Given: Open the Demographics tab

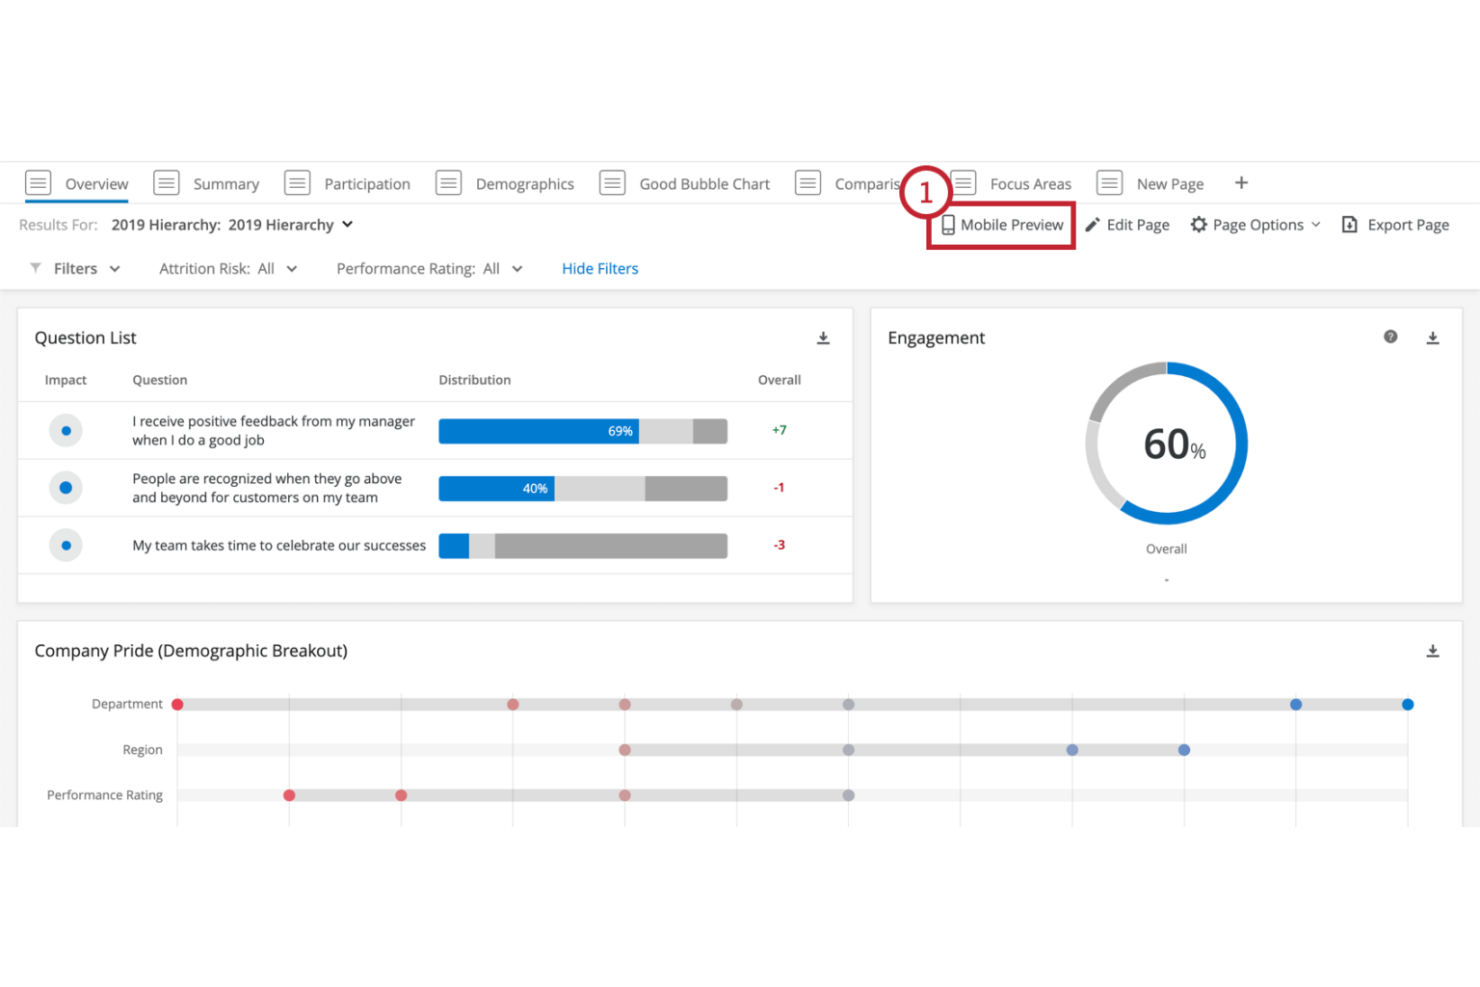Looking at the screenshot, I should point(505,184).
